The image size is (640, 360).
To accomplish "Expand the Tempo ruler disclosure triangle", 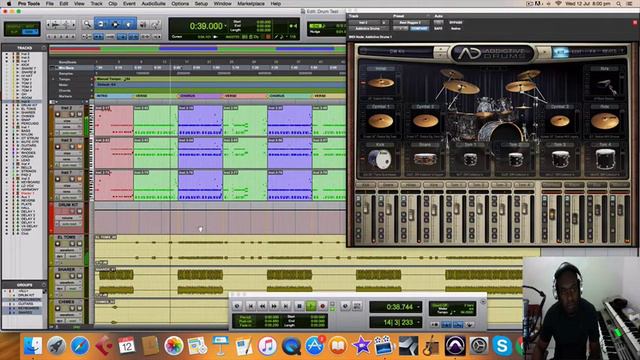I will [53, 79].
